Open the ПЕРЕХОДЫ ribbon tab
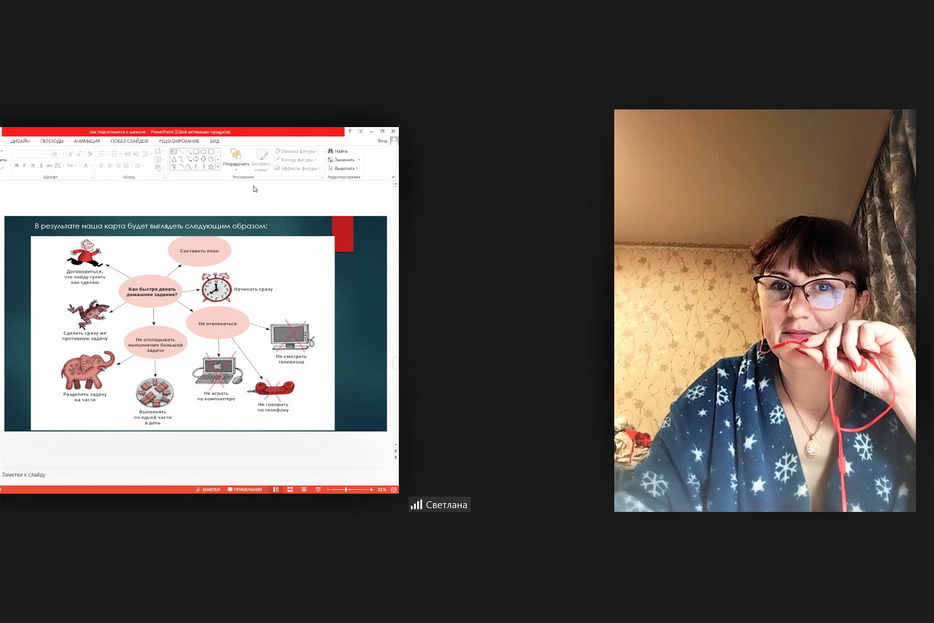This screenshot has width=934, height=623. point(52,141)
